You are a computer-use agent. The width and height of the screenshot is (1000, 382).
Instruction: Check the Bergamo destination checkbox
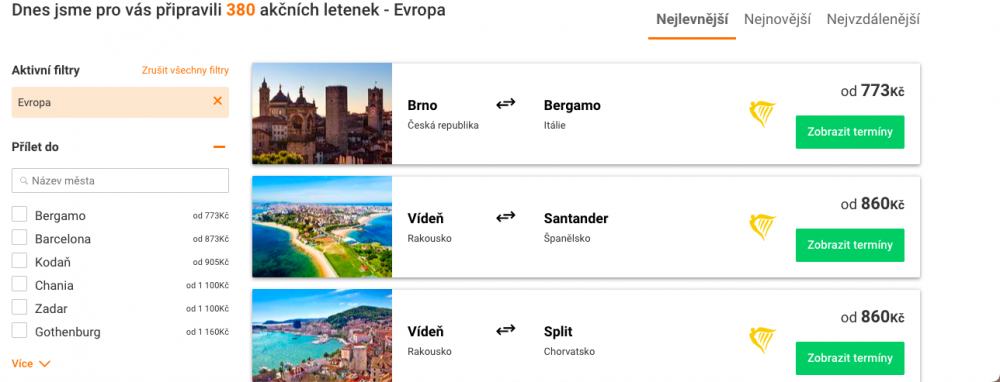pos(19,215)
